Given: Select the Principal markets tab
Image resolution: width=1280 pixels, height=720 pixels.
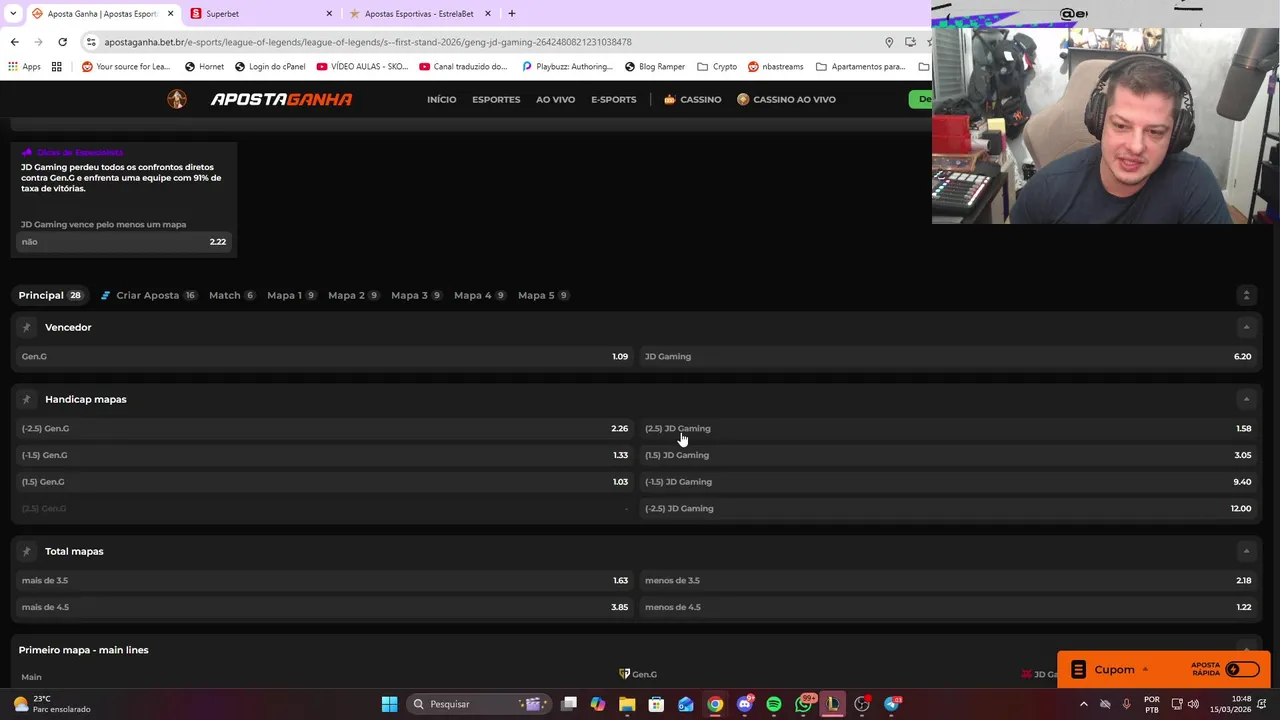Looking at the screenshot, I should pyautogui.click(x=50, y=295).
